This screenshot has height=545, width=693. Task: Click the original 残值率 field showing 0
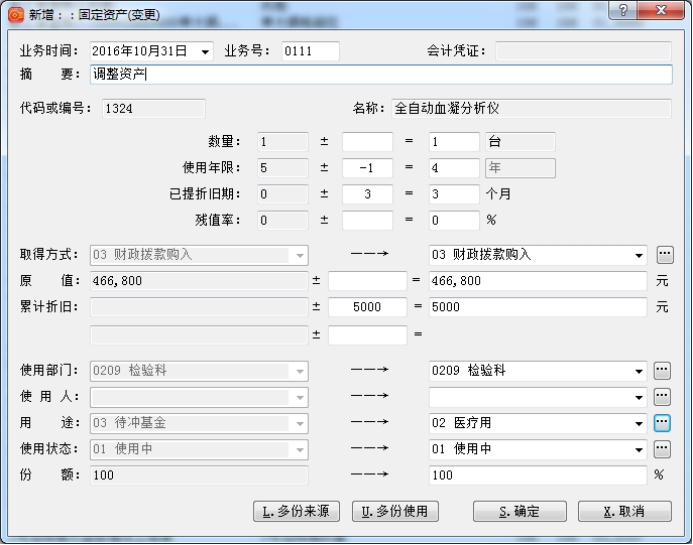point(282,220)
